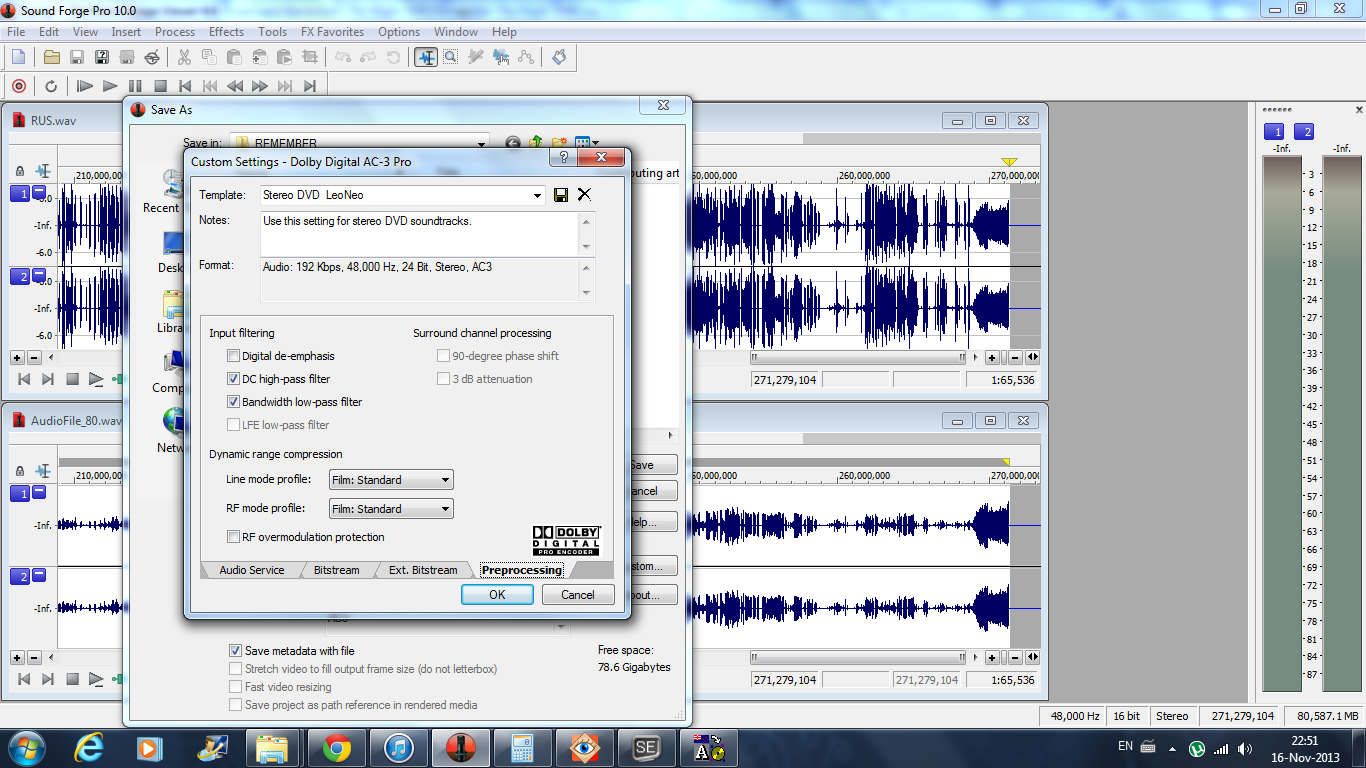
Task: Delete template with the X icon
Action: pyautogui.click(x=585, y=195)
